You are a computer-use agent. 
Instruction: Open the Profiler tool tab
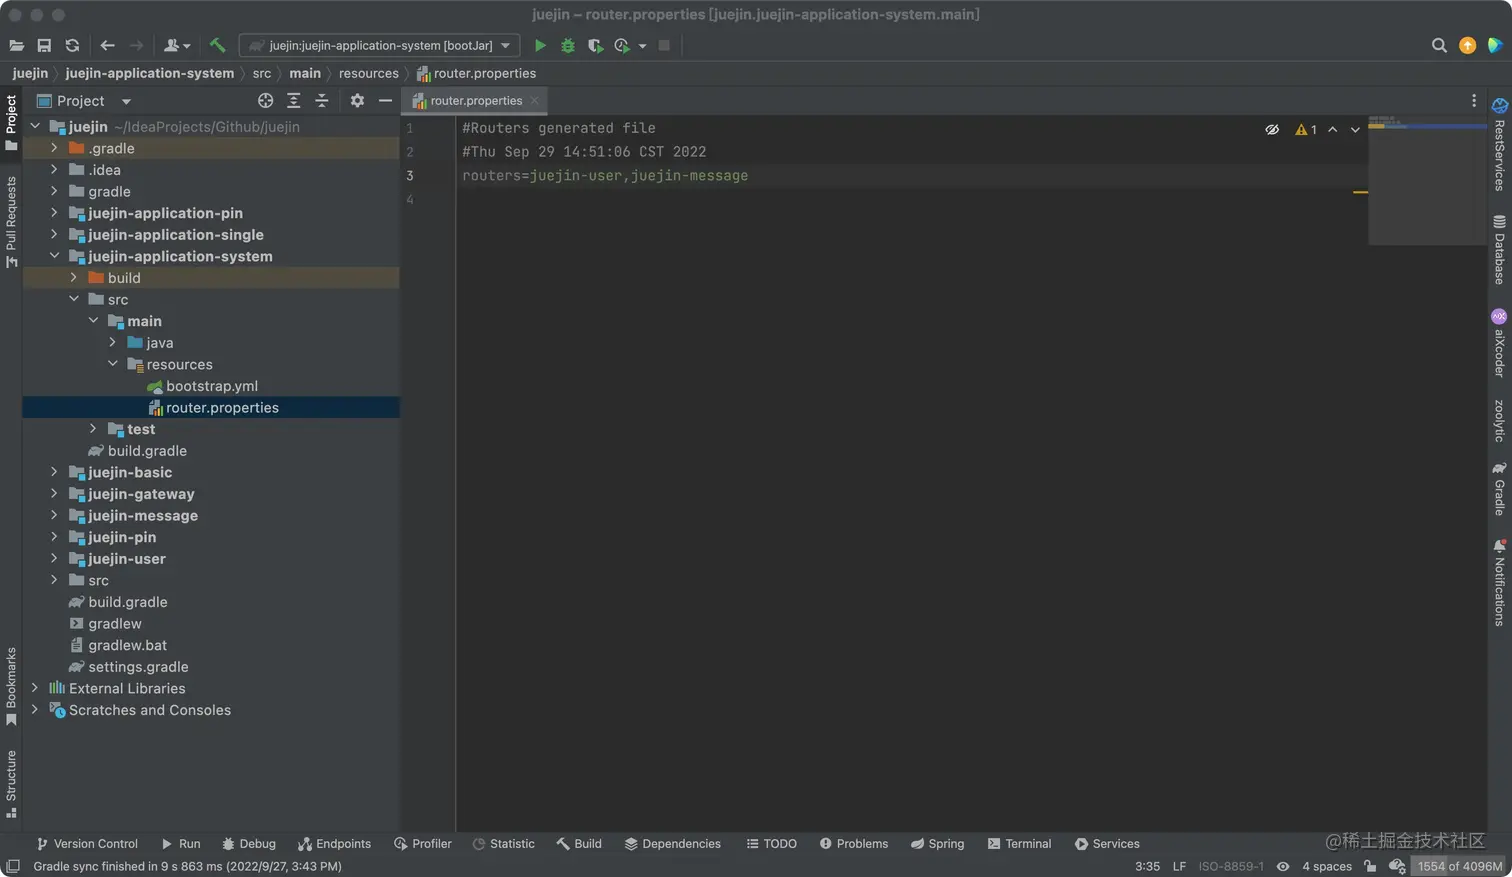423,844
